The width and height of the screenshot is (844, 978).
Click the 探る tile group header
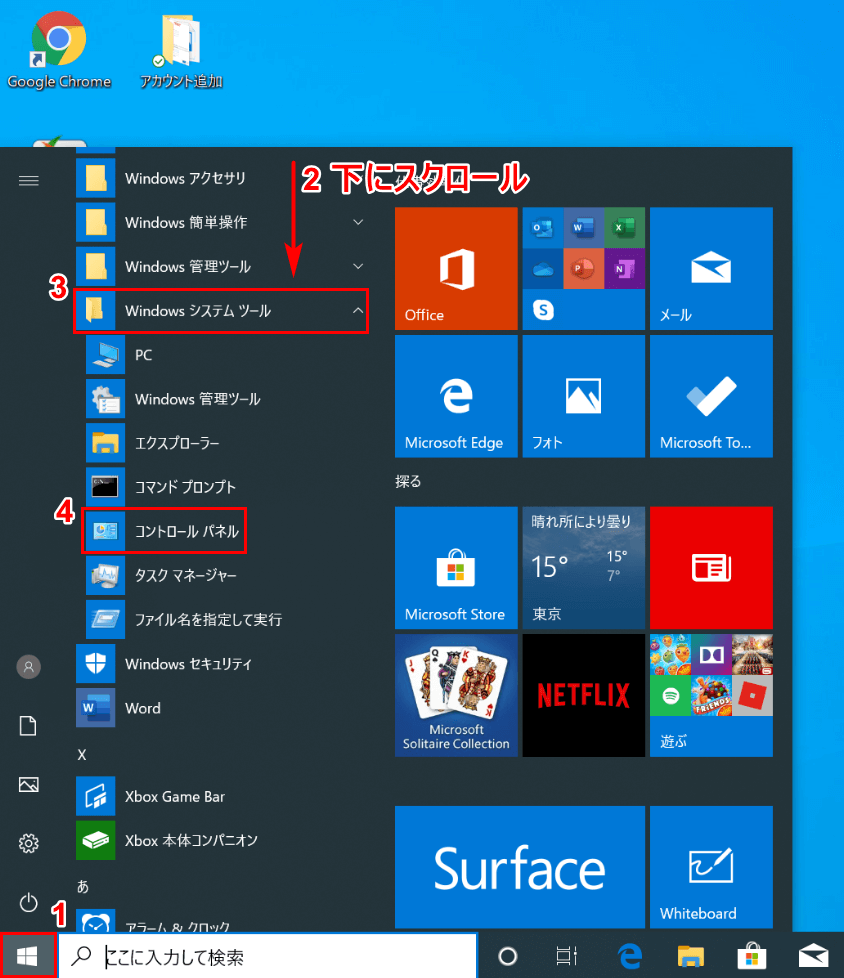tap(408, 482)
